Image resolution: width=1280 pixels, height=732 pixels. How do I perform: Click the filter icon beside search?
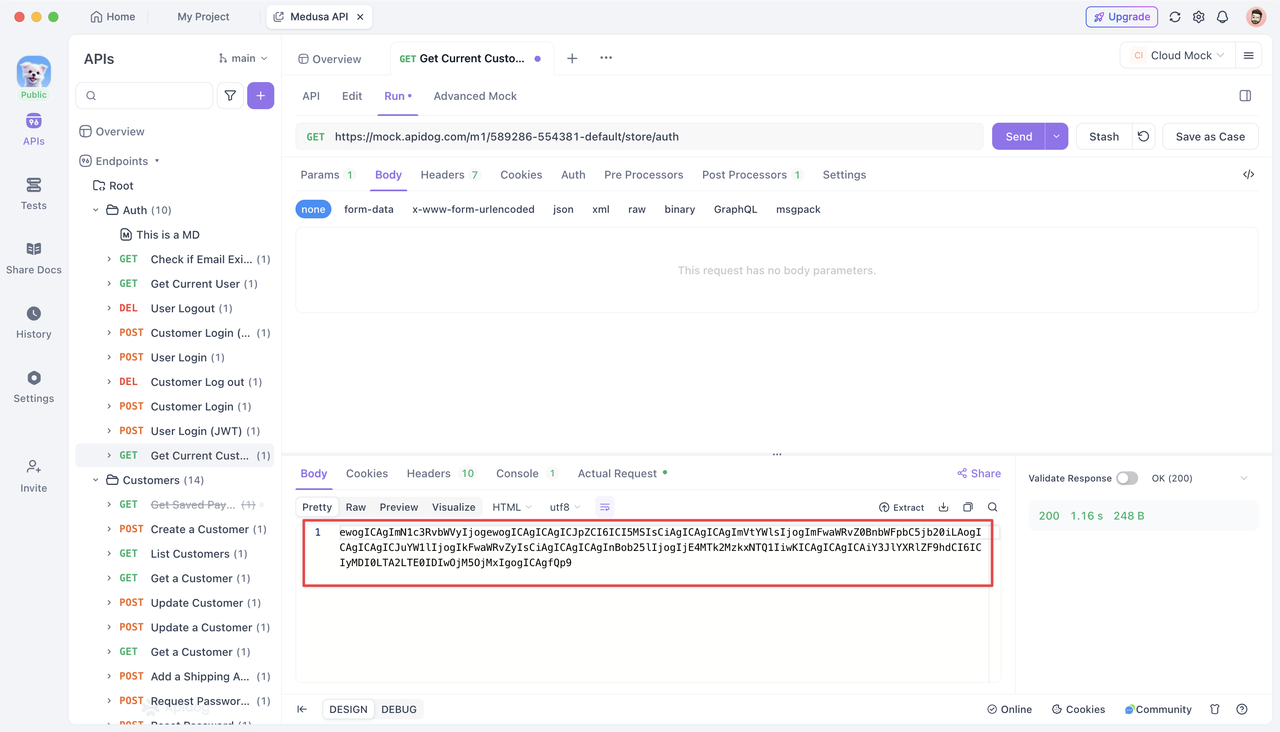pyautogui.click(x=230, y=96)
